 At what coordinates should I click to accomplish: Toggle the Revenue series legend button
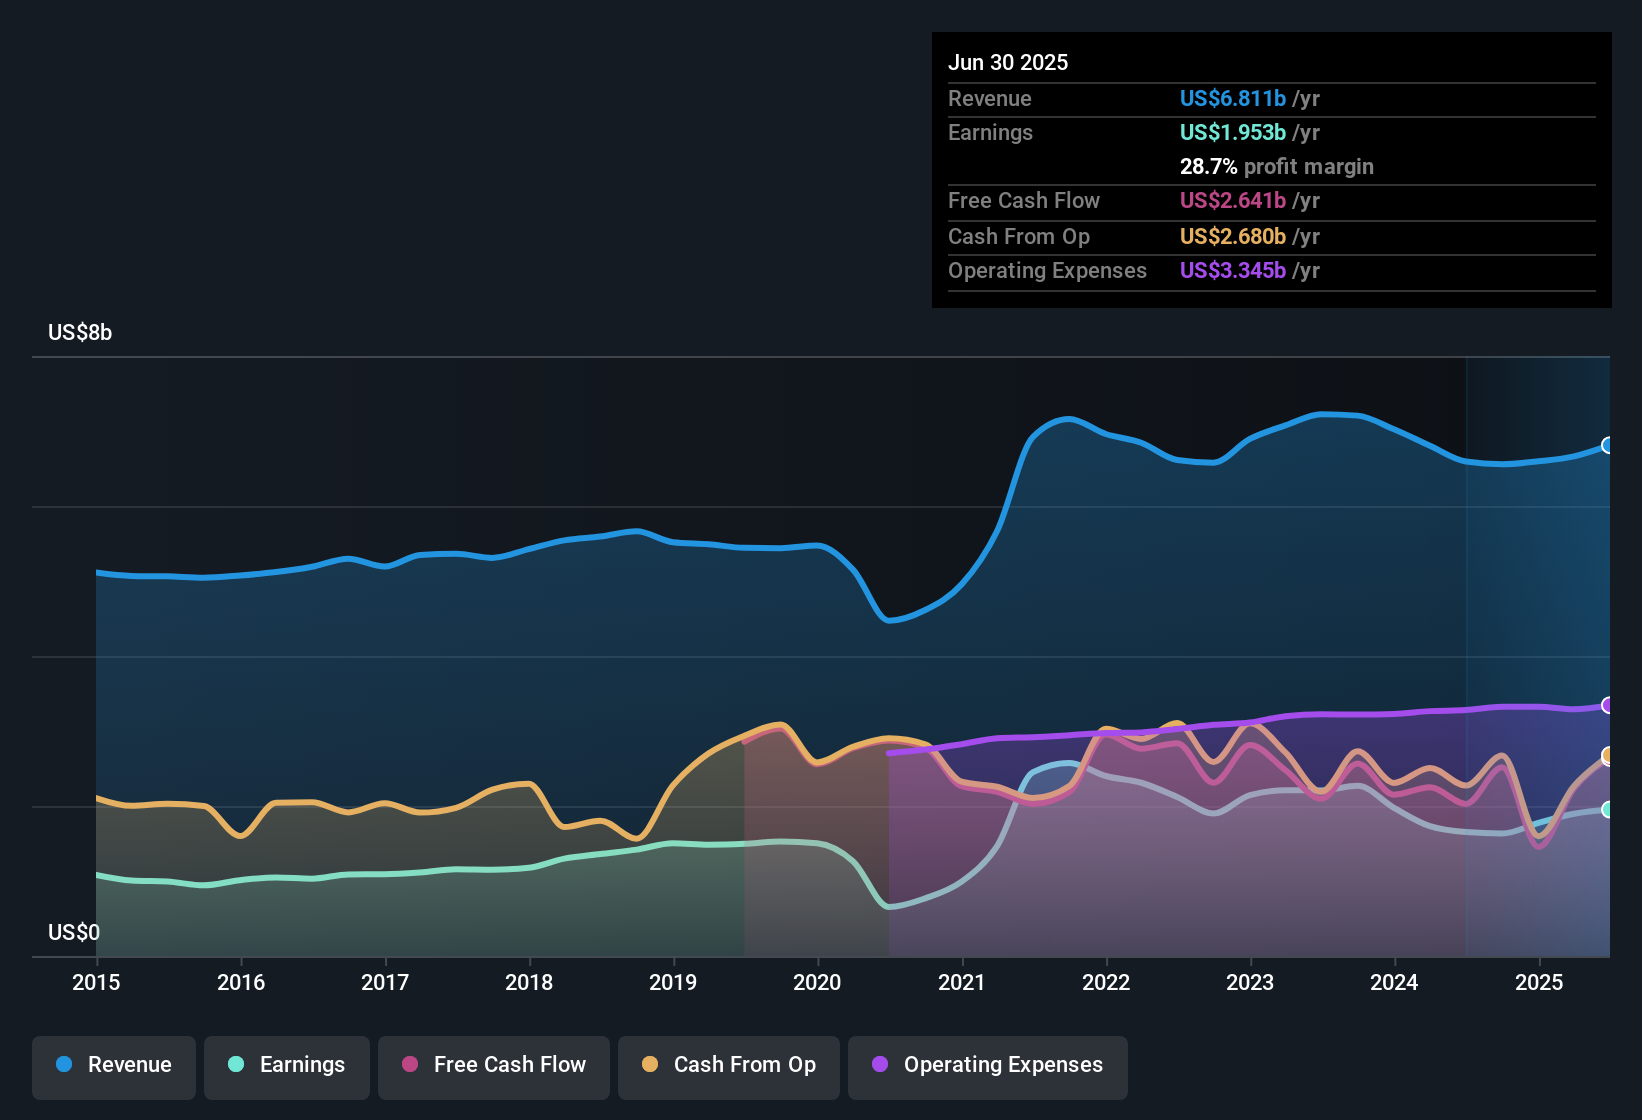click(114, 1065)
